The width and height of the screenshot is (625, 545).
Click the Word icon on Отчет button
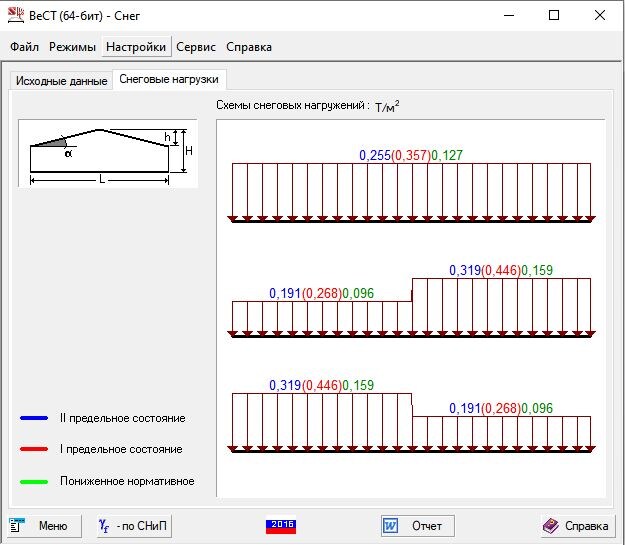390,526
